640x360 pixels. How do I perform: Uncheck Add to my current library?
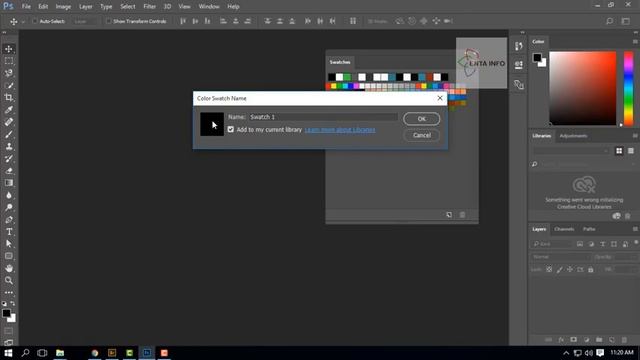point(231,129)
